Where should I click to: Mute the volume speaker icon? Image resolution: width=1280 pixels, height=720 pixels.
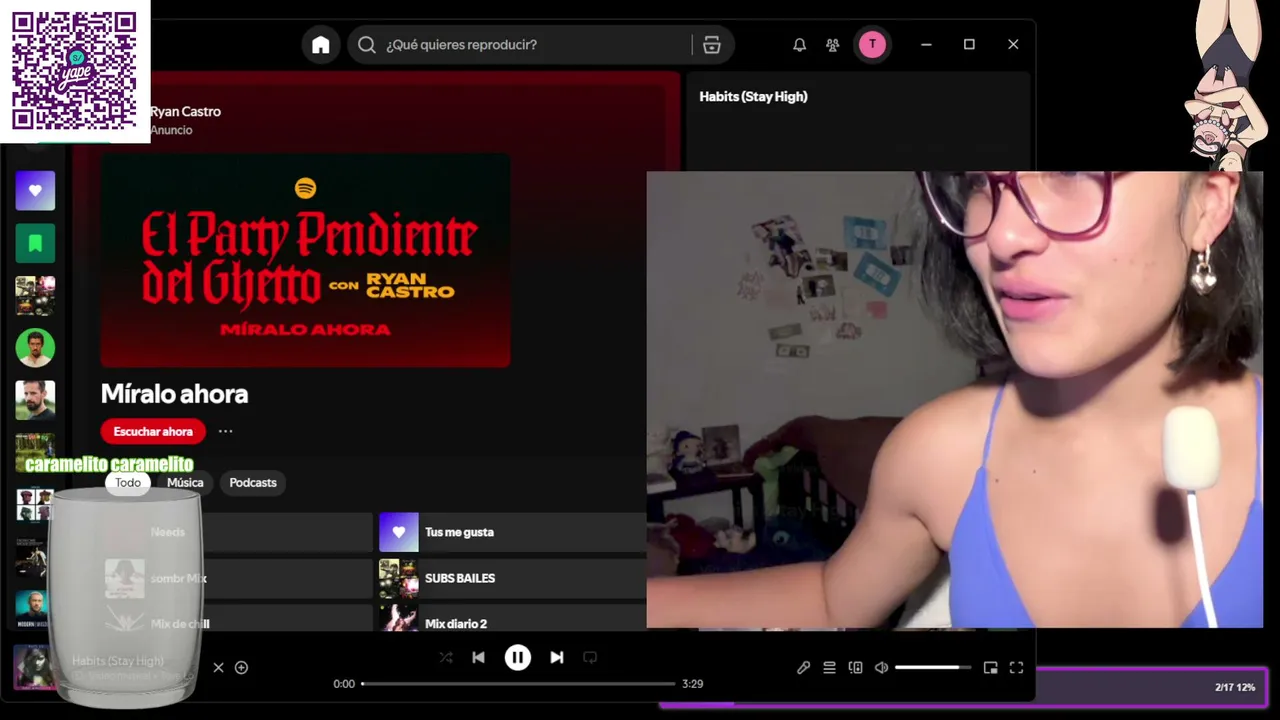tap(881, 668)
